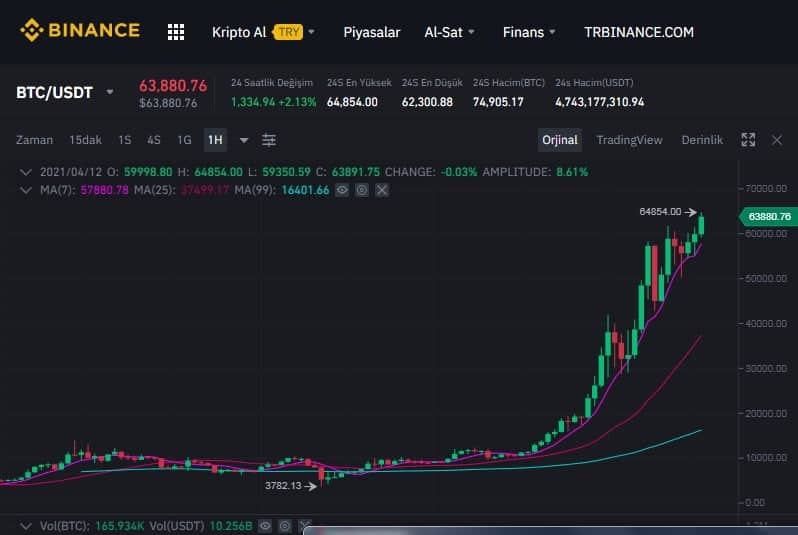Remove the MA indicator

[381, 190]
